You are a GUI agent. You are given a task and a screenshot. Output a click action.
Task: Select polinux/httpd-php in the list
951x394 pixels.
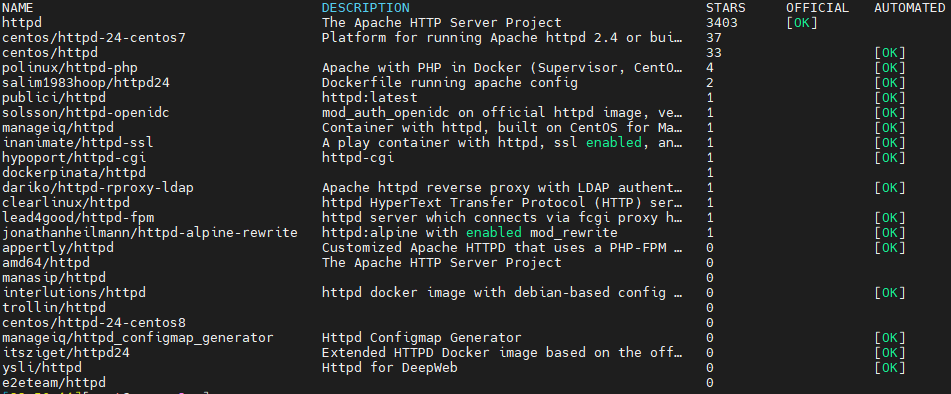[70, 68]
